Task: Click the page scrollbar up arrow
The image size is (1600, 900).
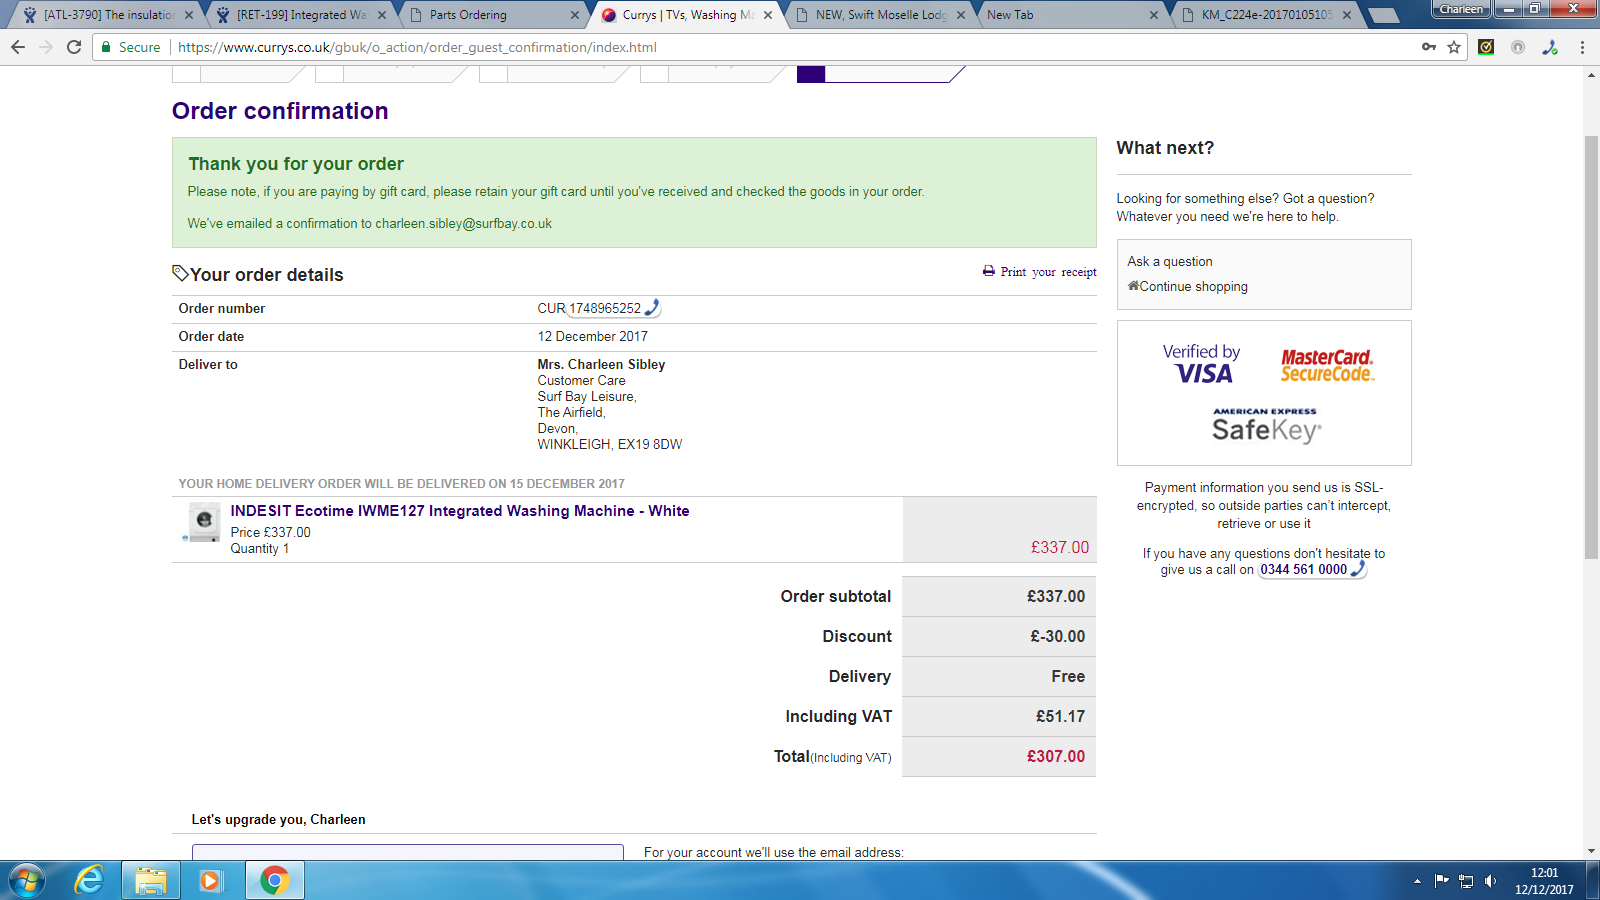Action: tap(1591, 75)
